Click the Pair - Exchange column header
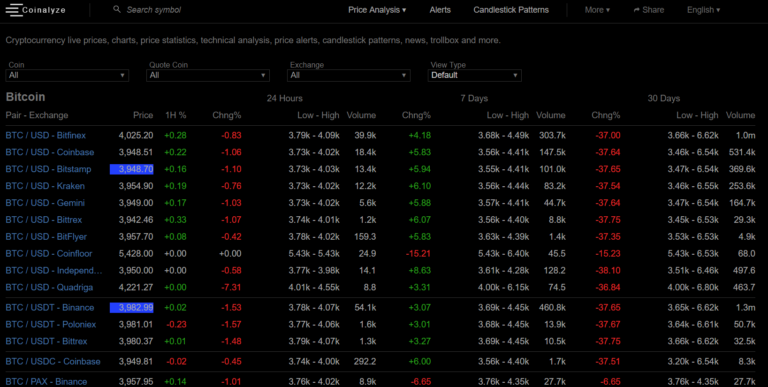 tap(37, 116)
